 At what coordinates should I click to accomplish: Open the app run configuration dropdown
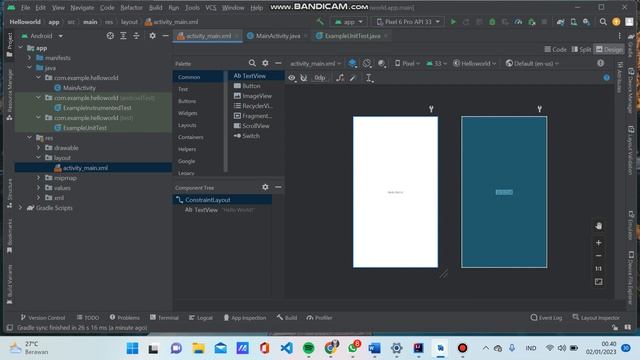[349, 22]
